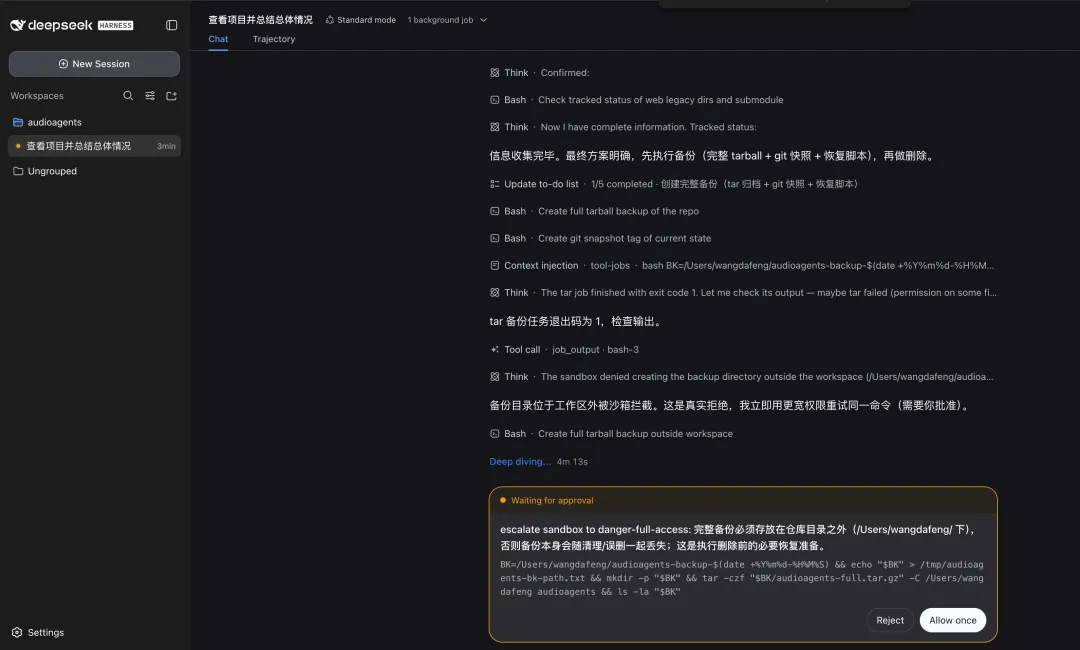Viewport: 1080px width, 650px height.
Task: Open Settings gear icon
Action: pos(17,633)
